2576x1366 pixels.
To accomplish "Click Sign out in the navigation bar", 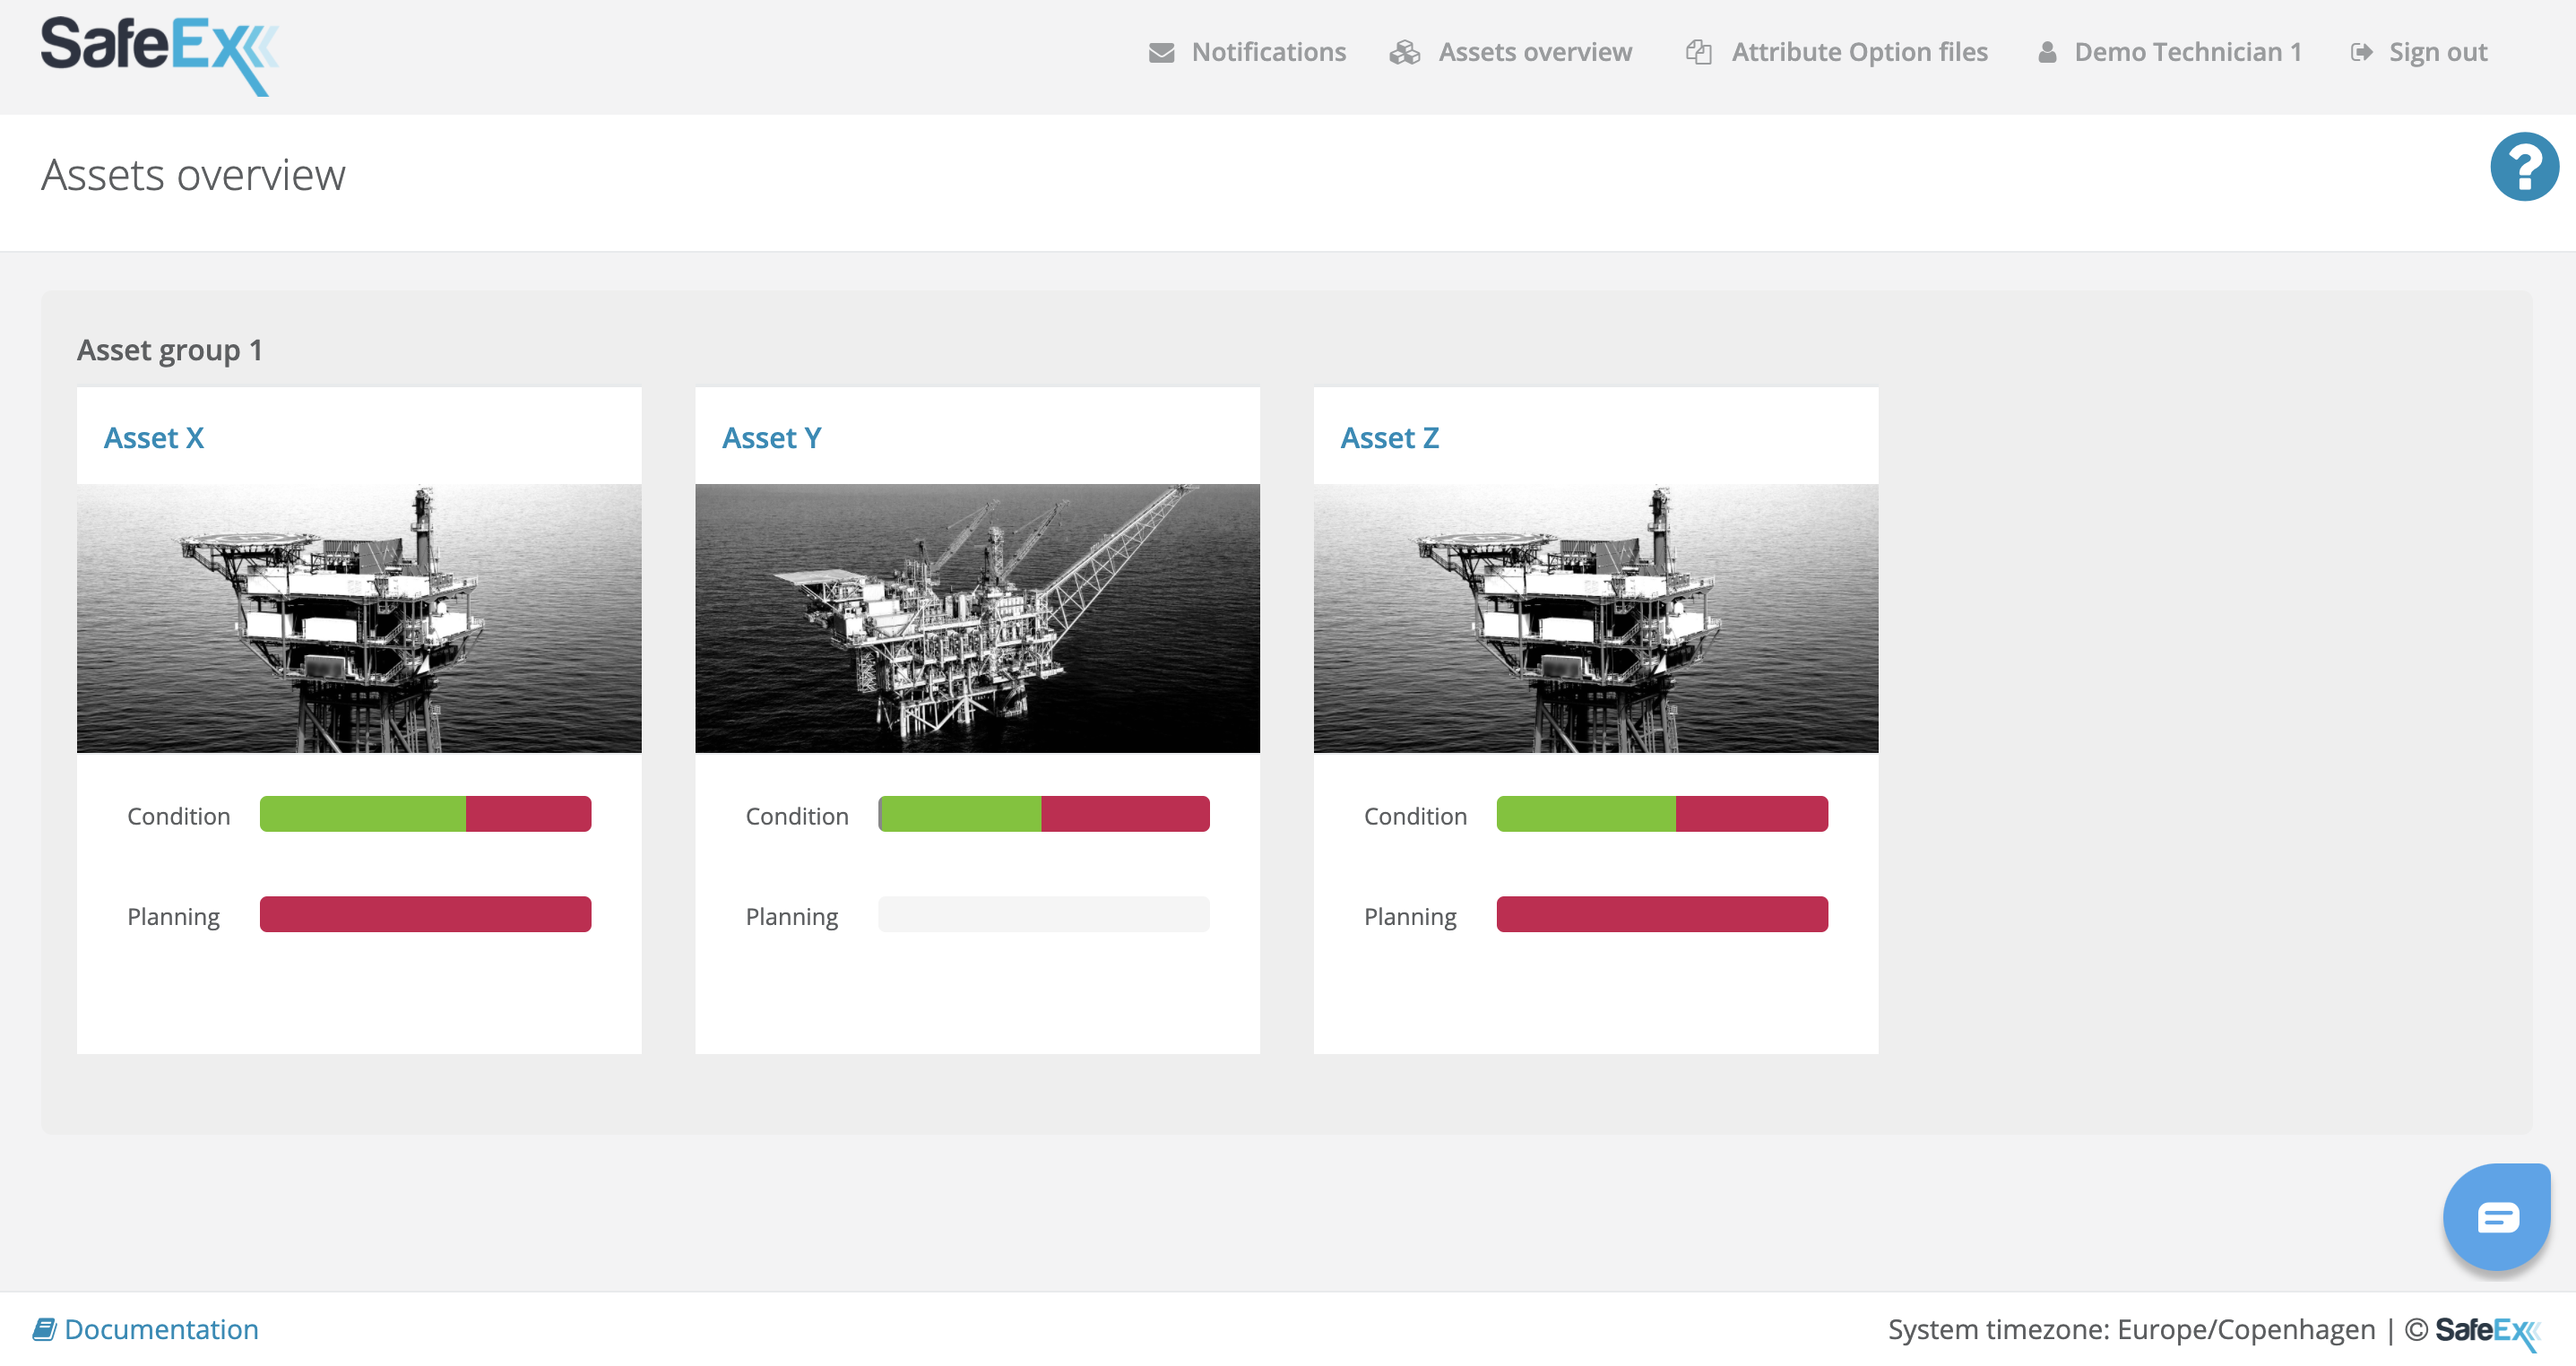I will [2437, 52].
